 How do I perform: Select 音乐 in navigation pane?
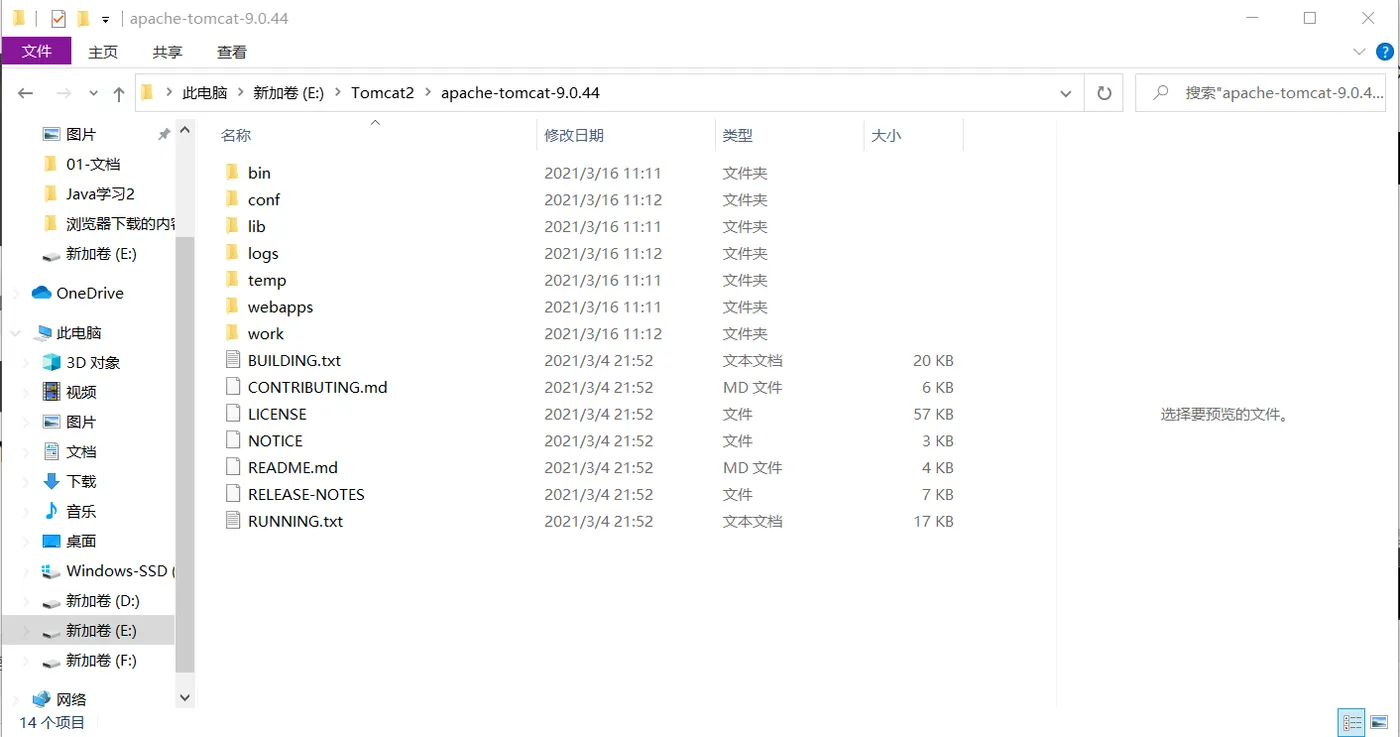[80, 511]
